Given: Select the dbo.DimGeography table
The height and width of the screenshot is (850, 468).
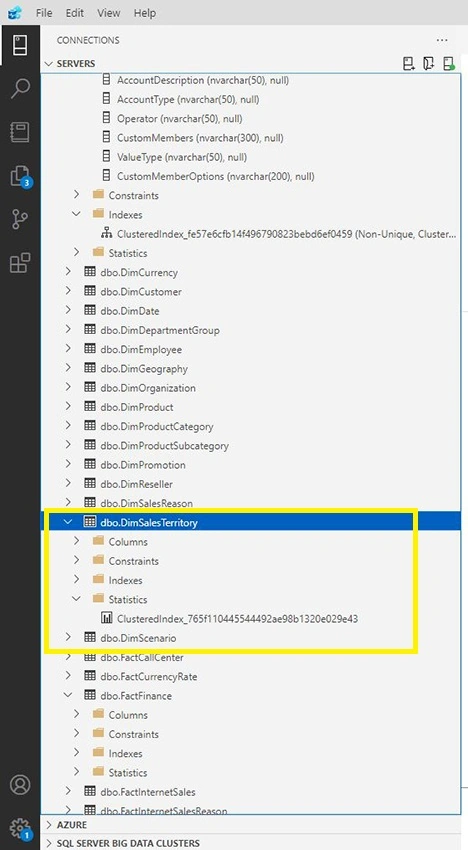Looking at the screenshot, I should [144, 369].
